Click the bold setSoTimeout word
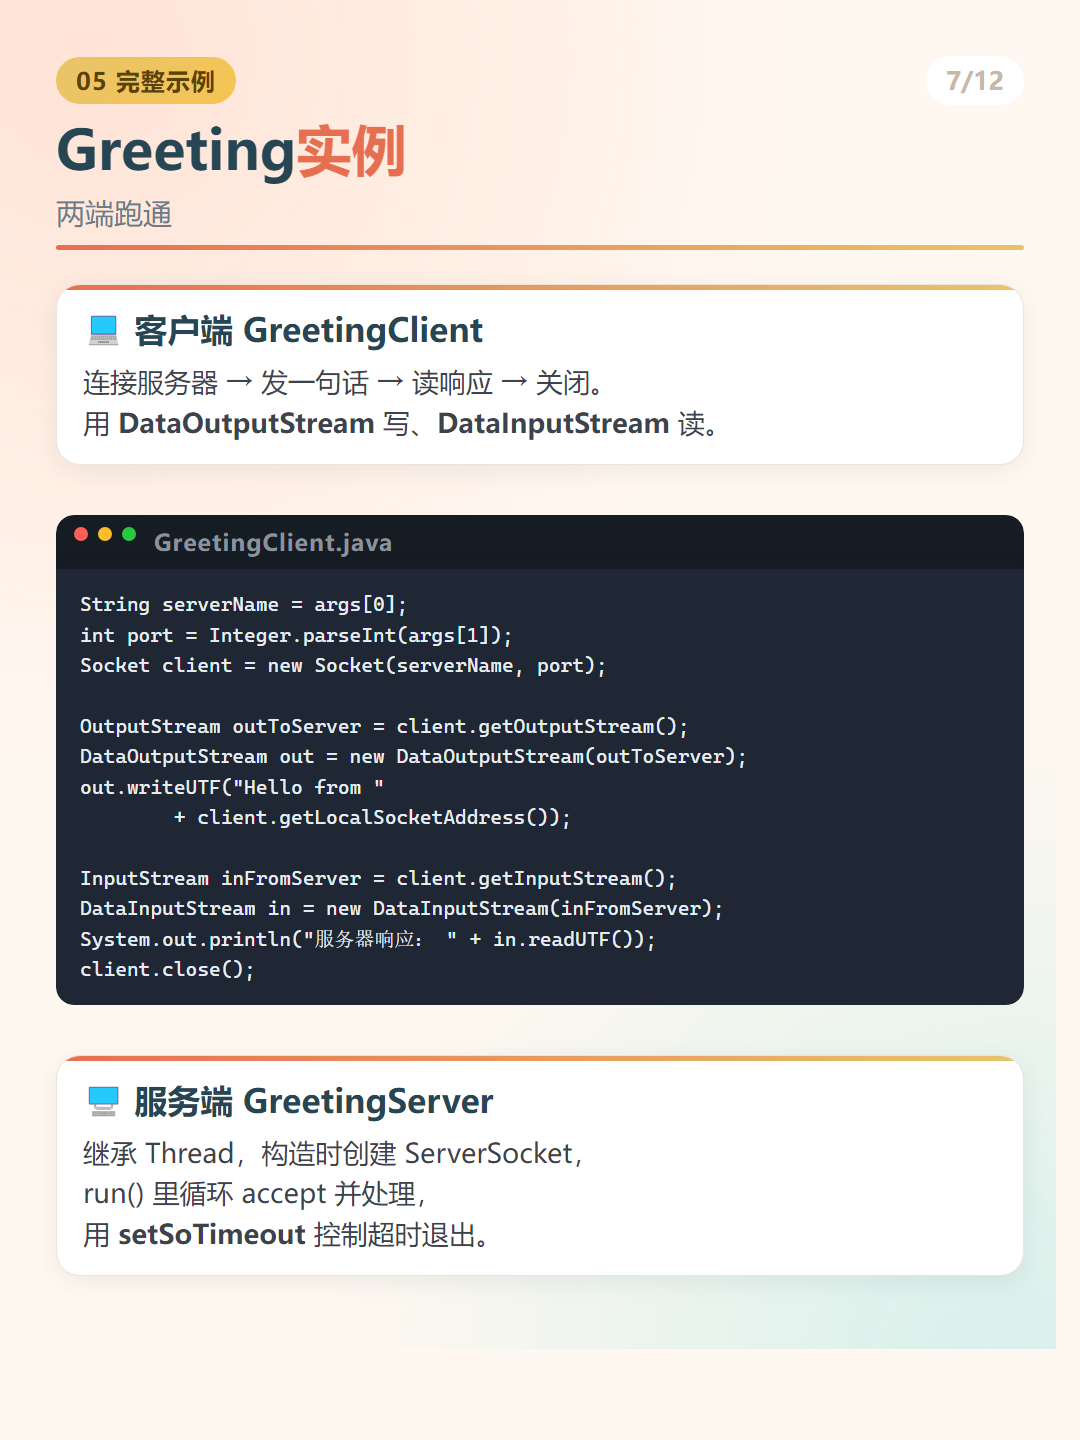 (x=212, y=1235)
